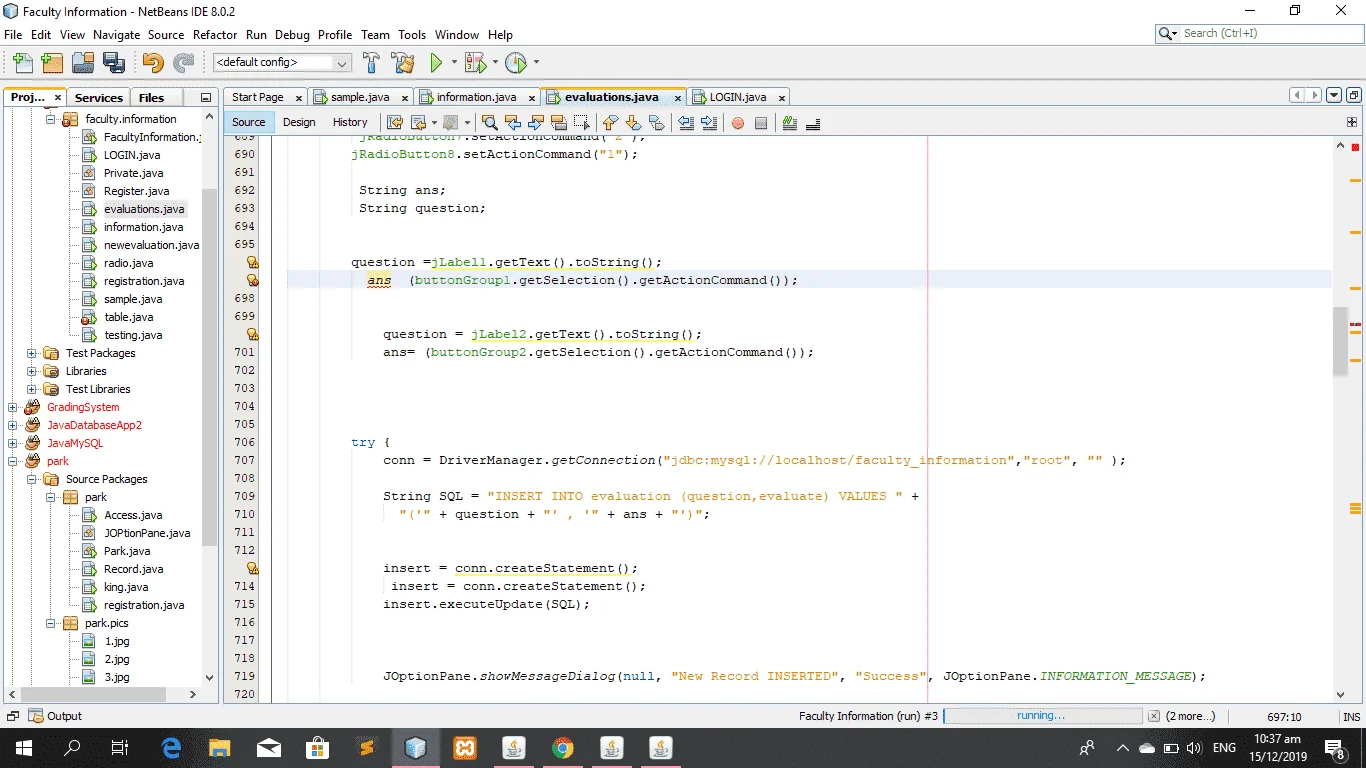Close the information.java tab
Screen dimensions: 1366x768
tap(533, 98)
